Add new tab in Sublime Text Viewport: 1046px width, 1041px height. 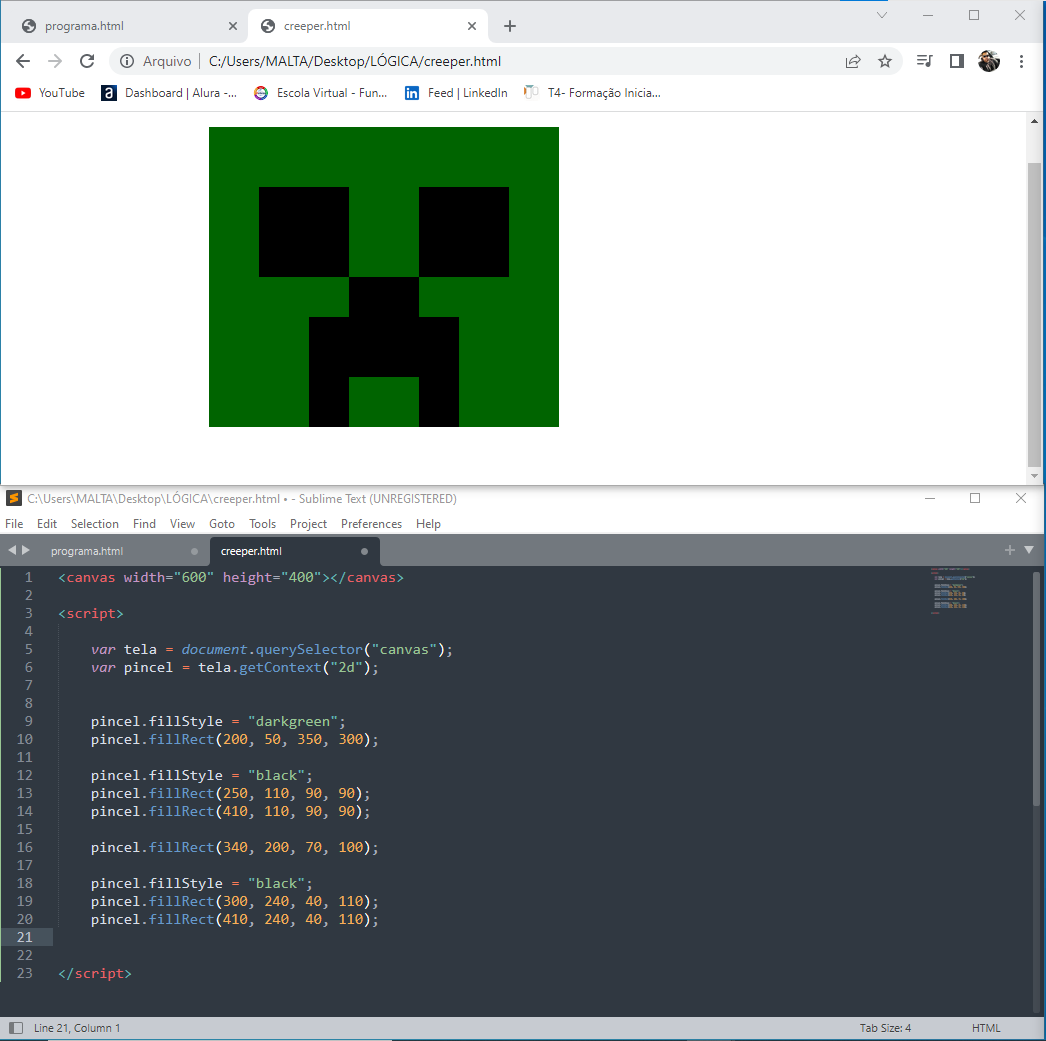[1009, 550]
